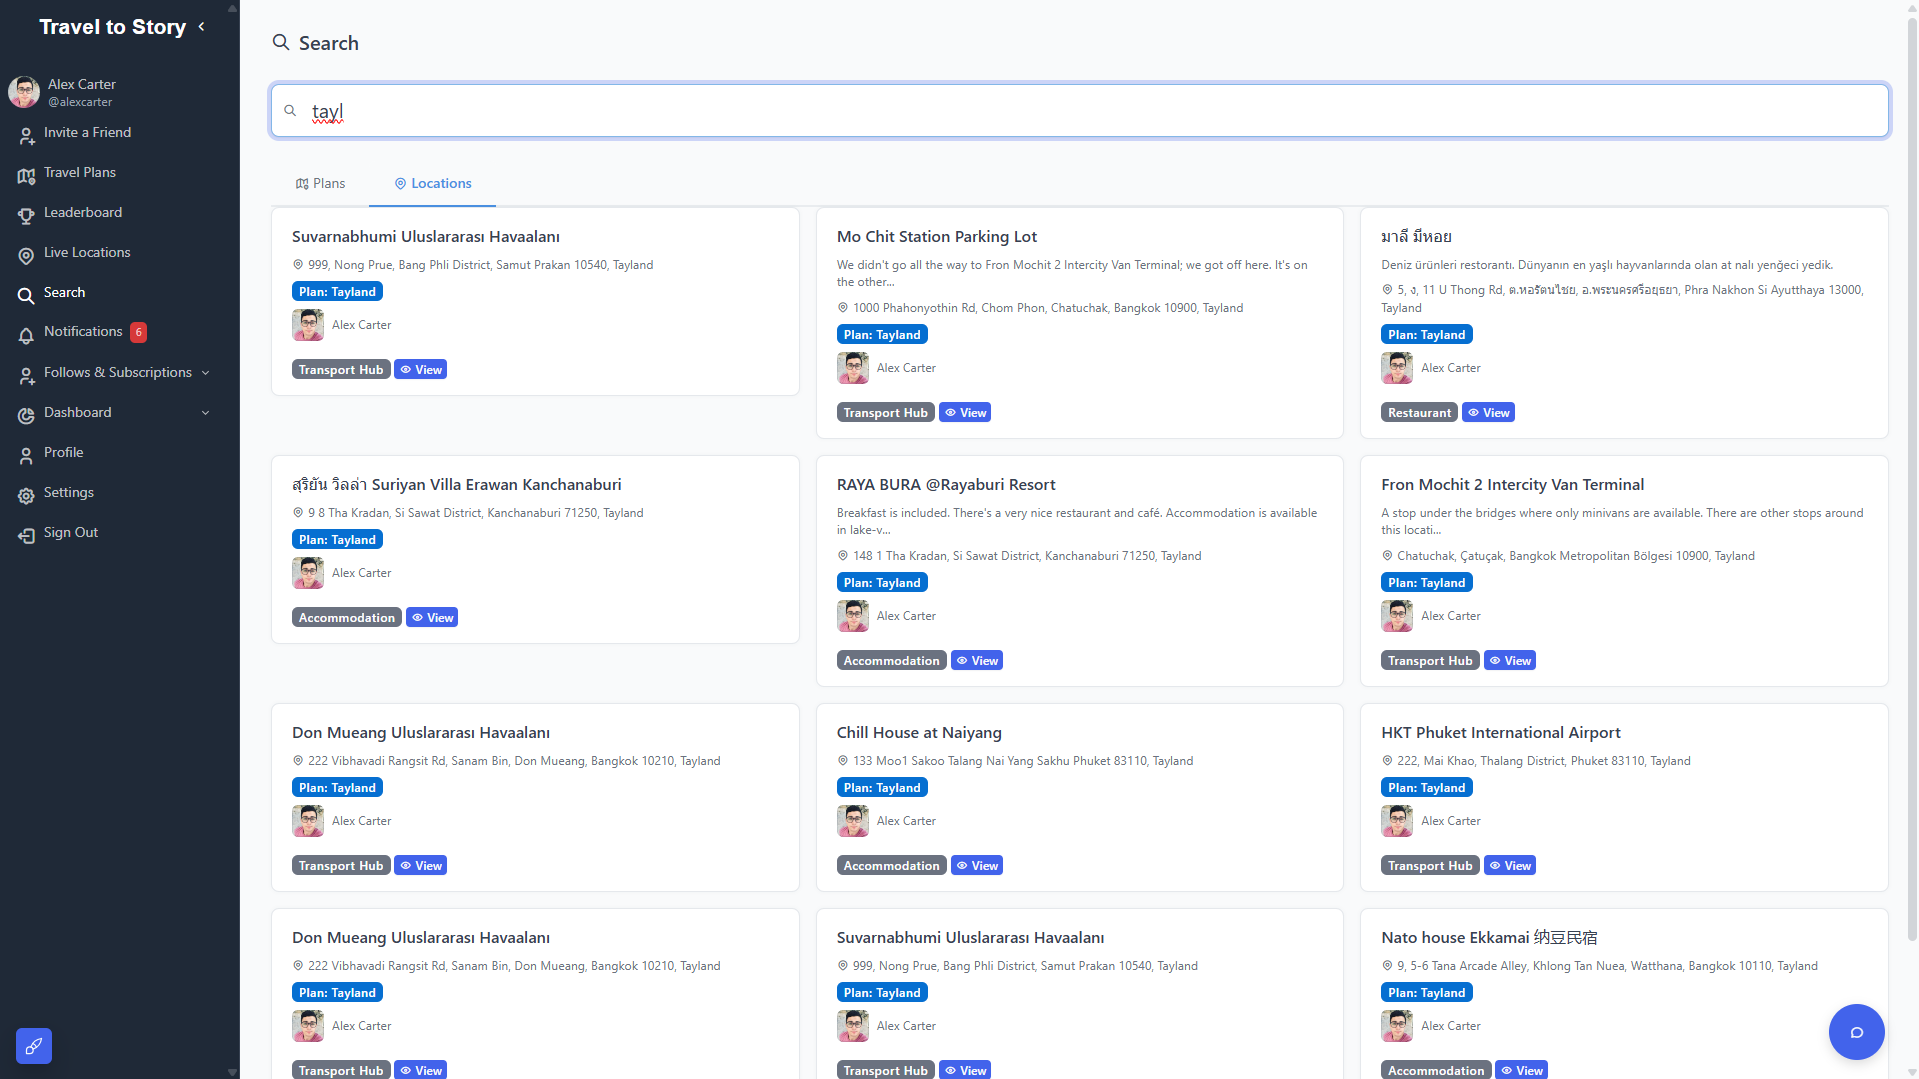The width and height of the screenshot is (1919, 1079).
Task: View the HKT Phuket International Airport location
Action: point(1509,866)
